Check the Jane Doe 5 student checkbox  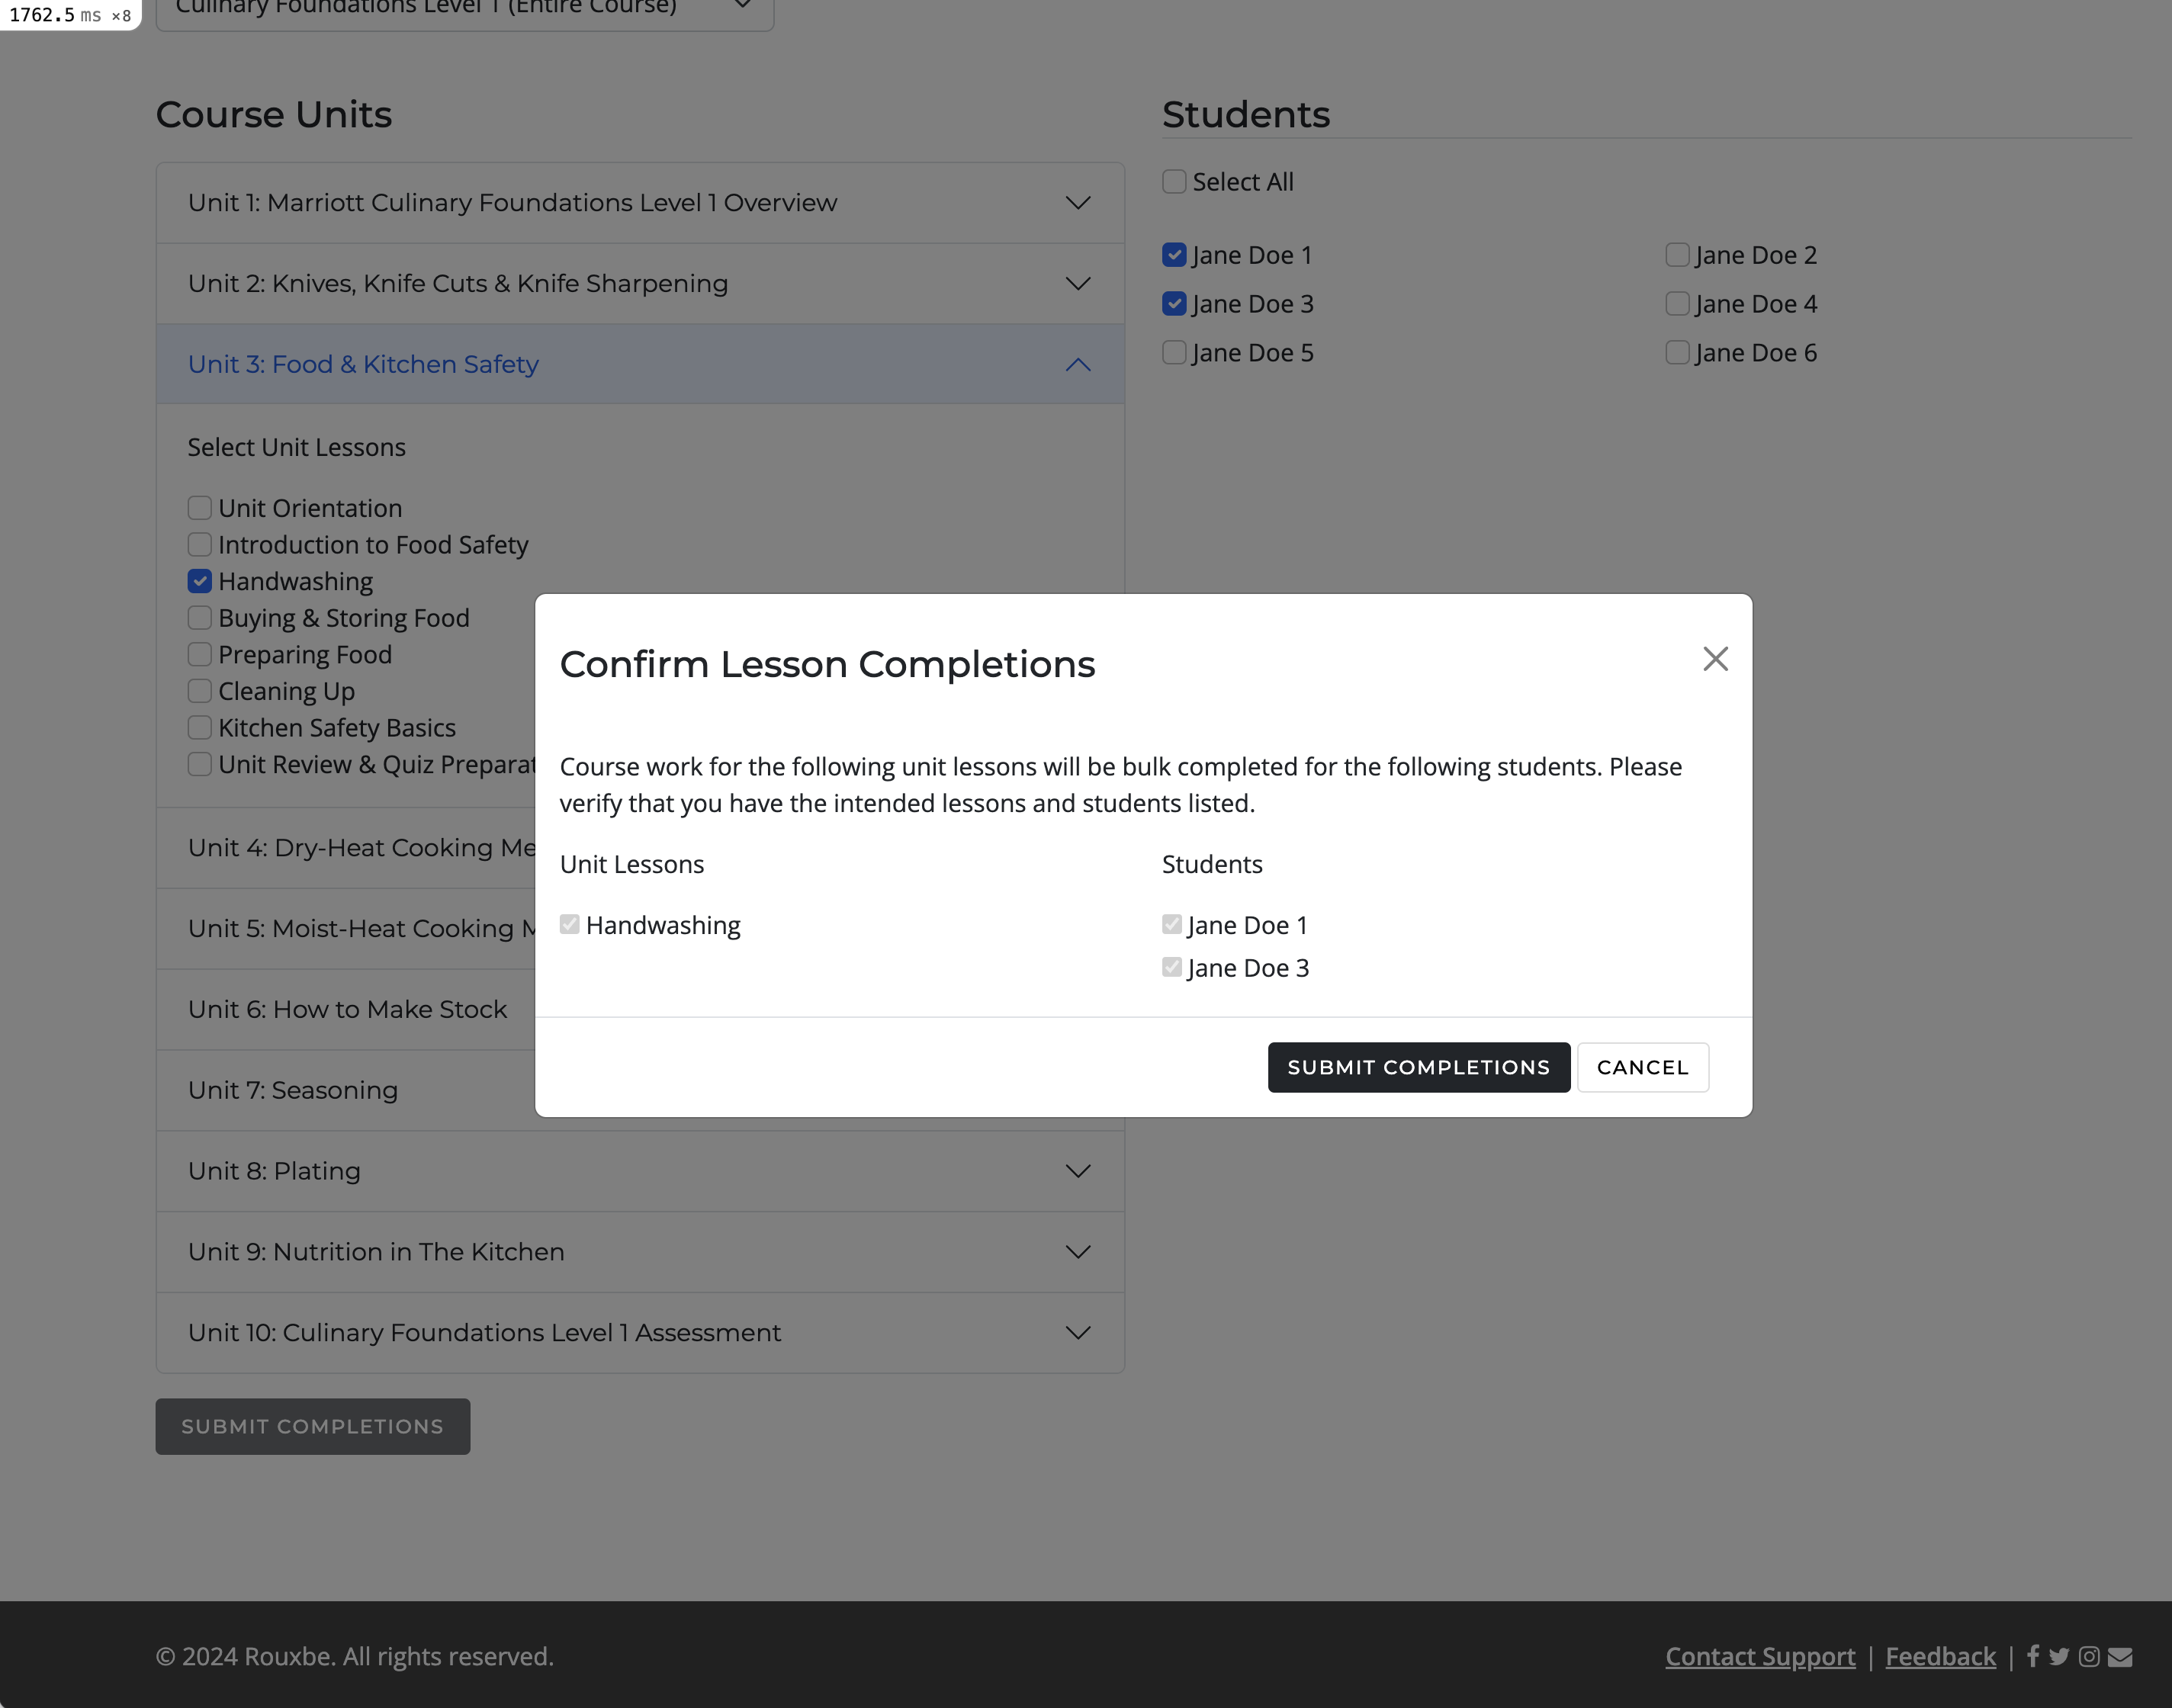1174,352
